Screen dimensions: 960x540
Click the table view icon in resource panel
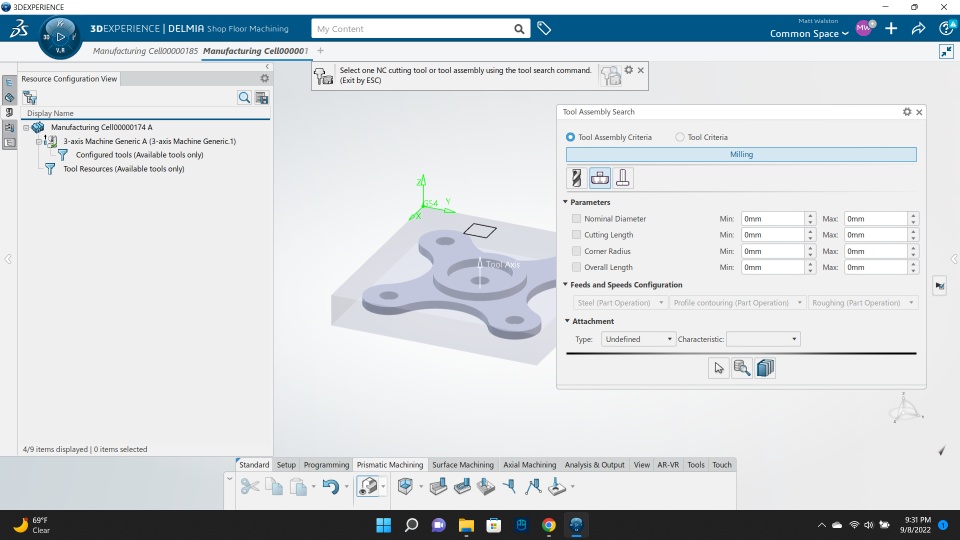point(262,97)
